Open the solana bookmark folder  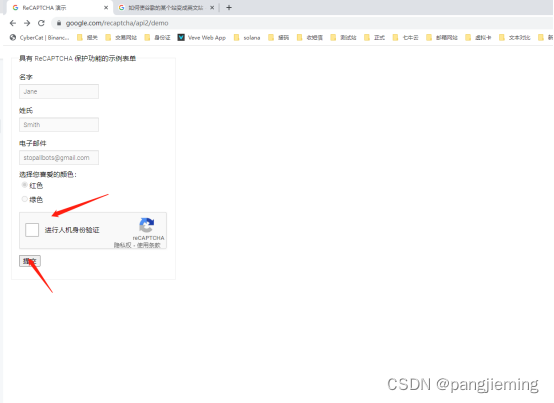(x=247, y=37)
